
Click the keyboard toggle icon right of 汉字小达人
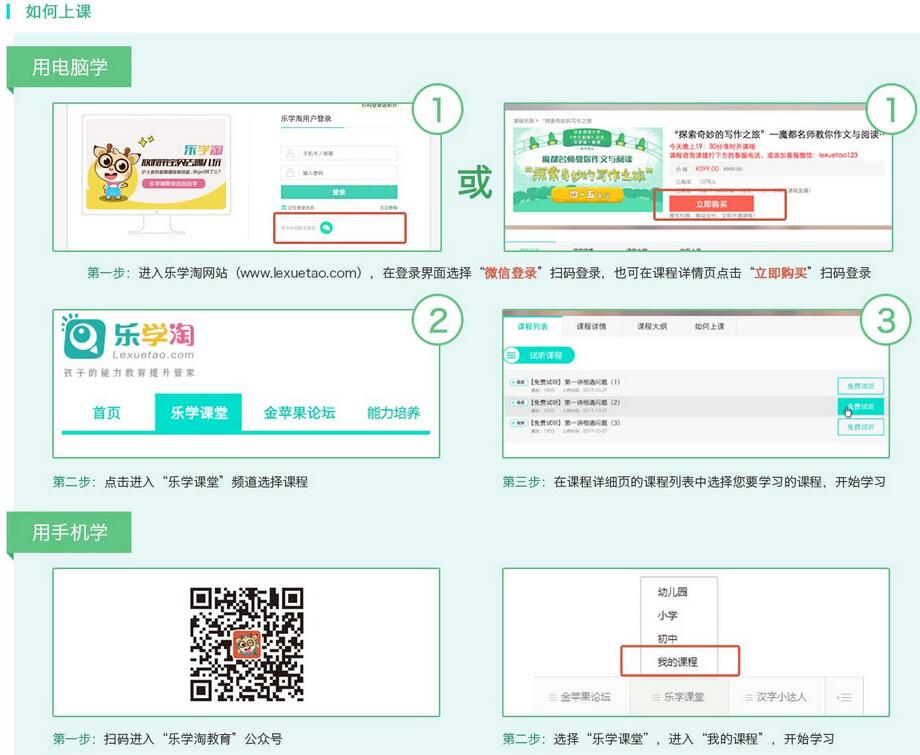pyautogui.click(x=845, y=696)
